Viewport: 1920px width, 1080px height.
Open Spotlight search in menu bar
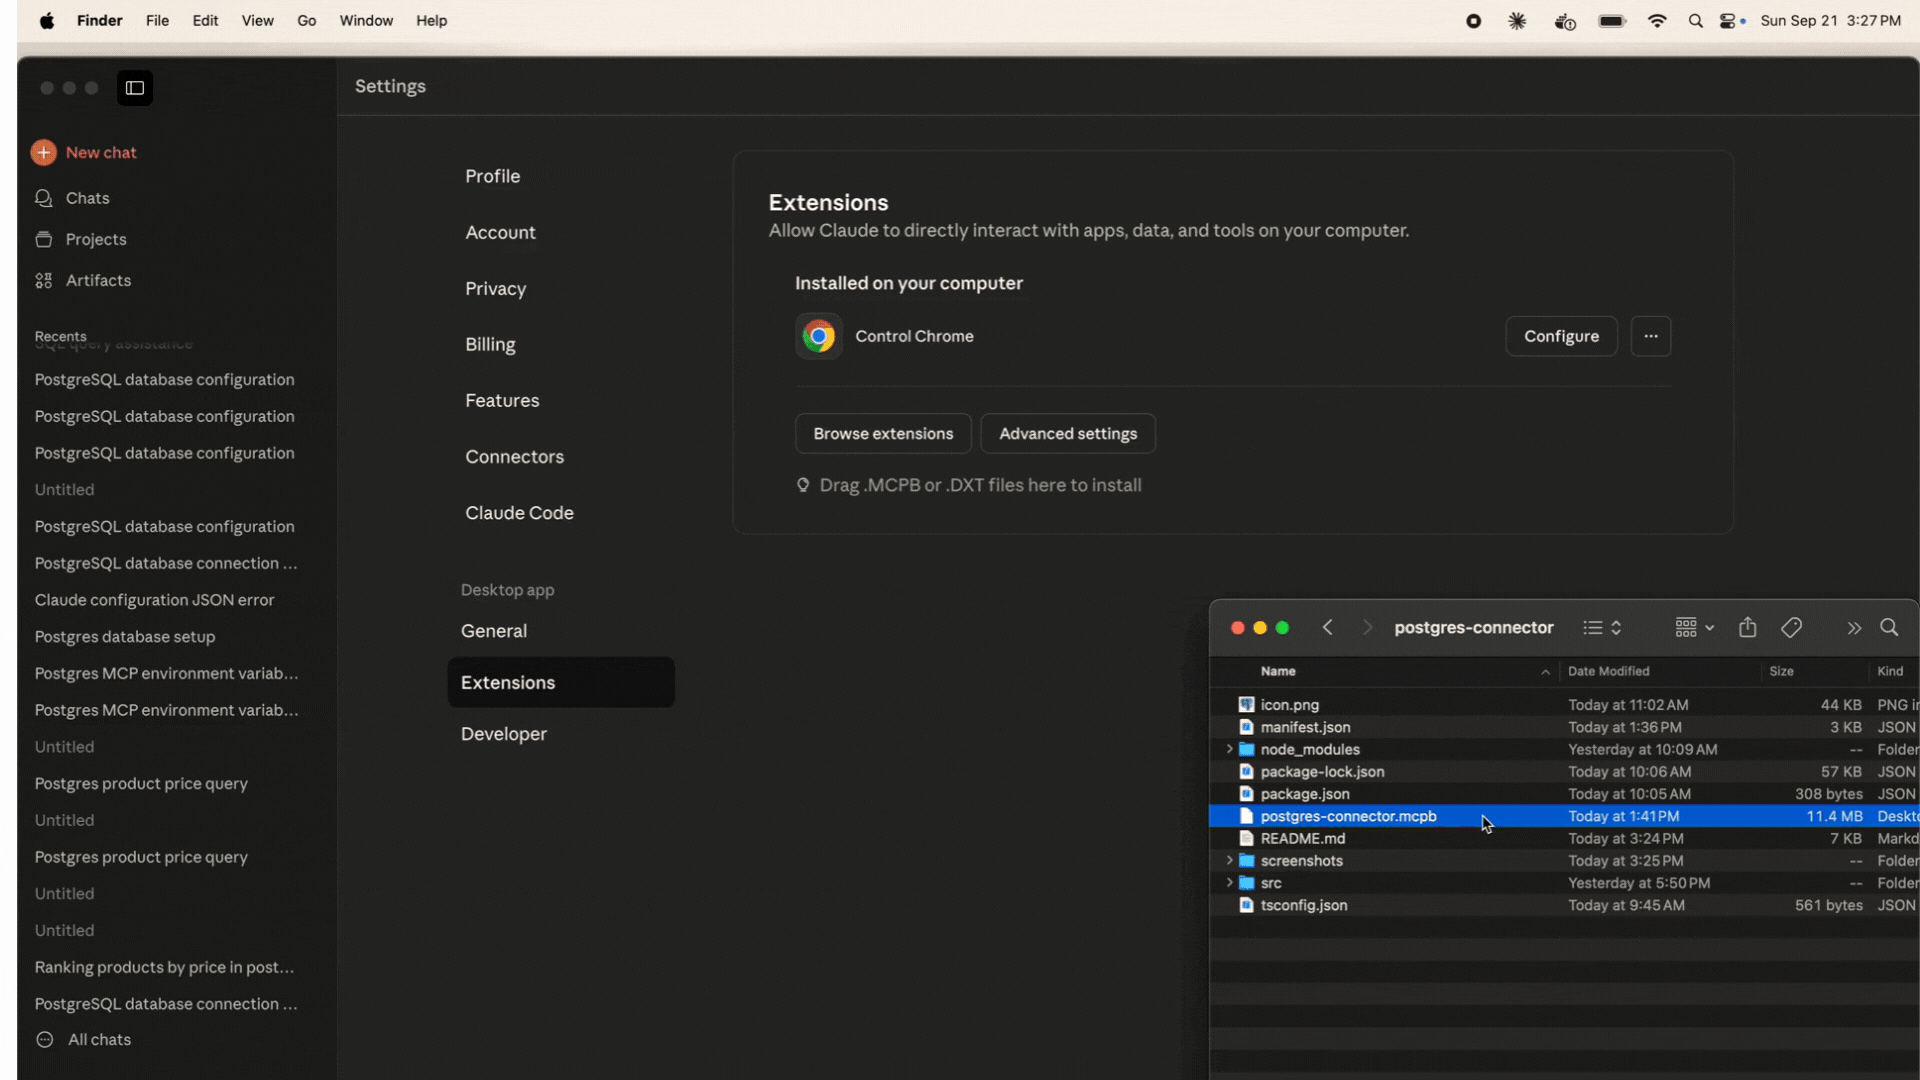coord(1695,21)
